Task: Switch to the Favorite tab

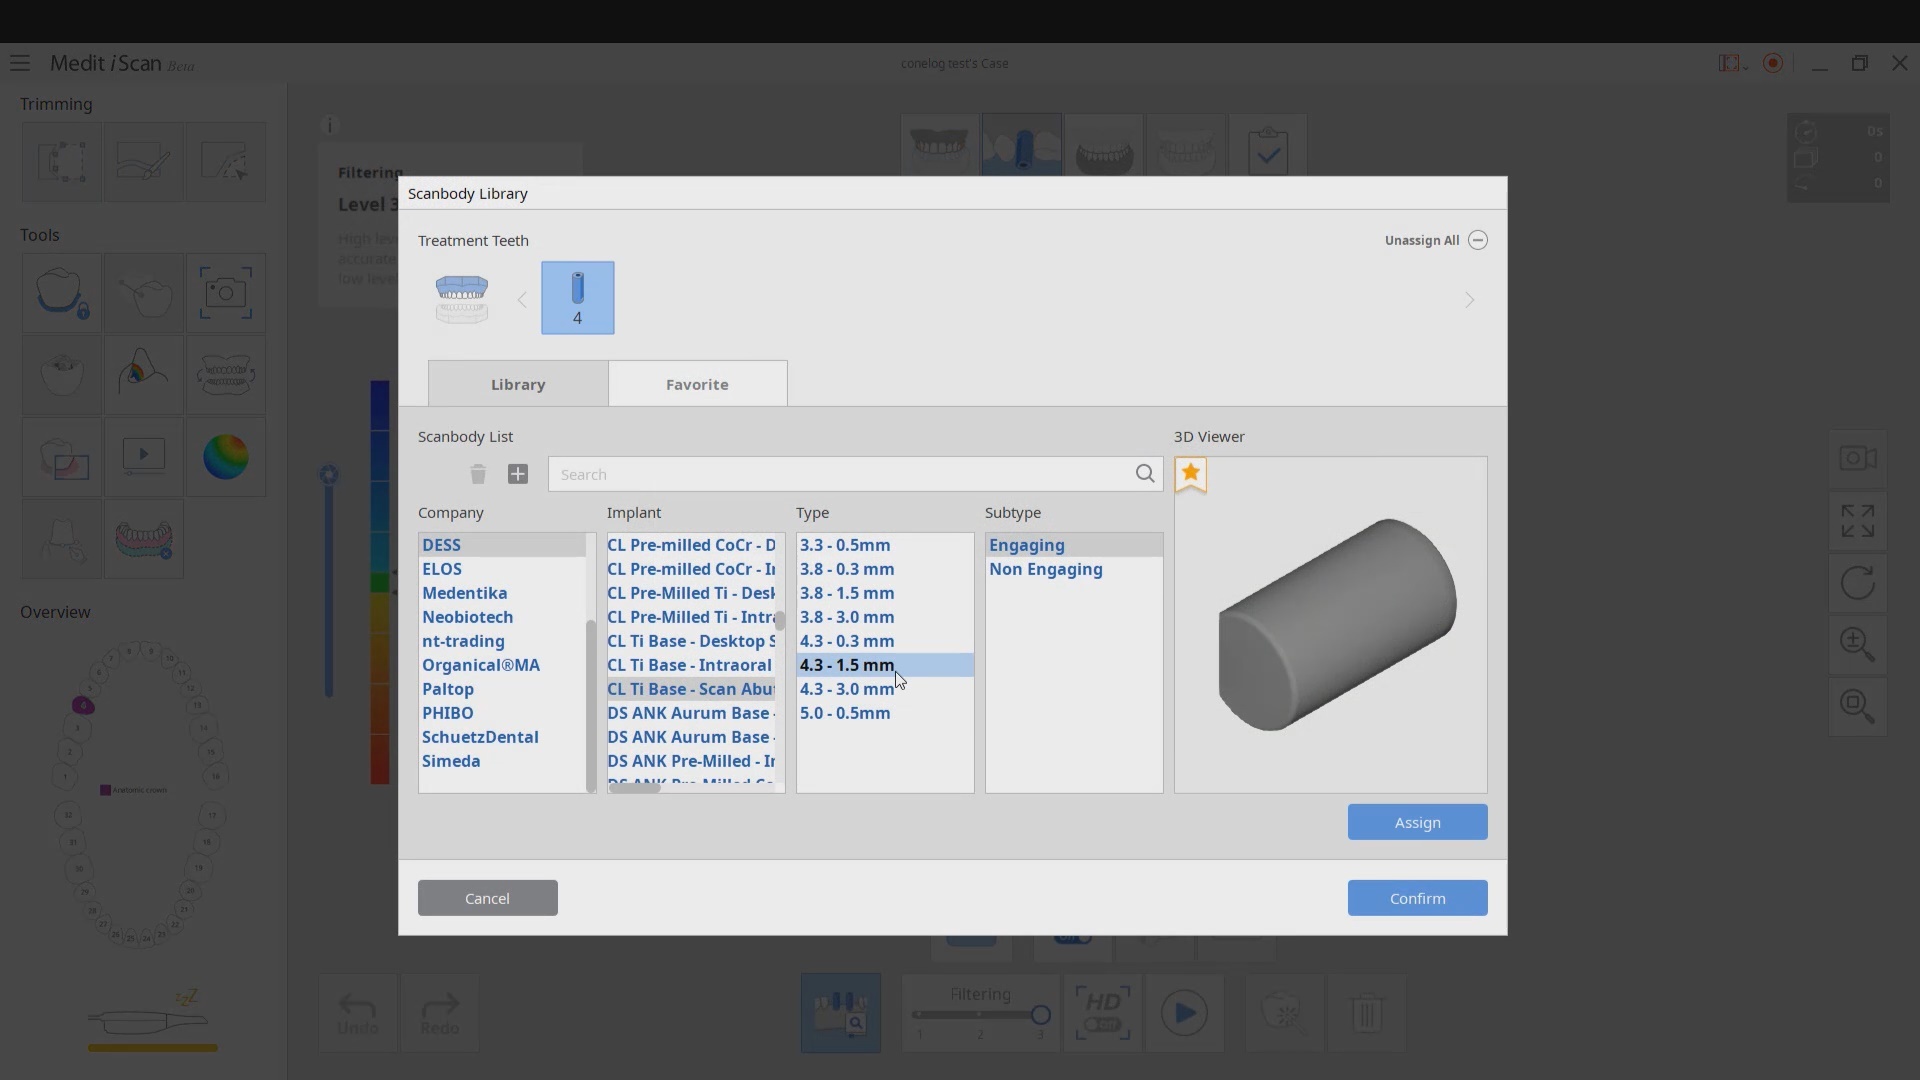Action: point(697,384)
